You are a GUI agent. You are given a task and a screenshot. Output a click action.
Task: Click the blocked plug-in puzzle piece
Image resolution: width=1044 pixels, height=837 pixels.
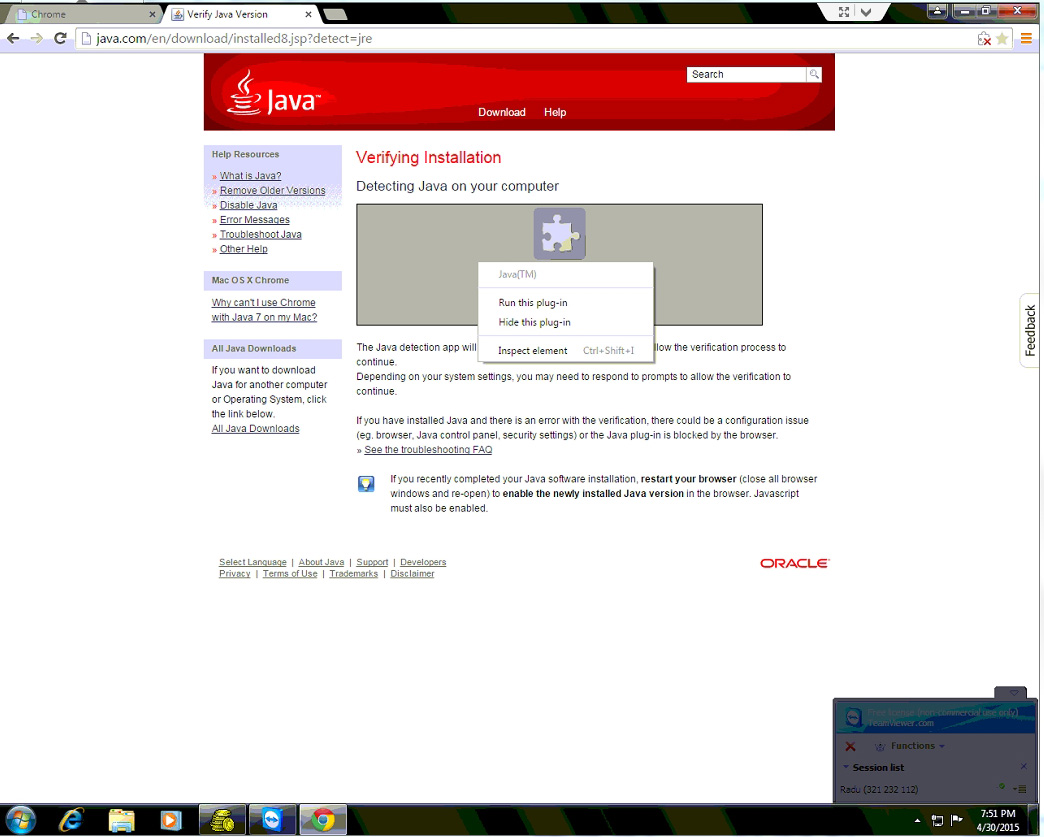click(x=559, y=234)
